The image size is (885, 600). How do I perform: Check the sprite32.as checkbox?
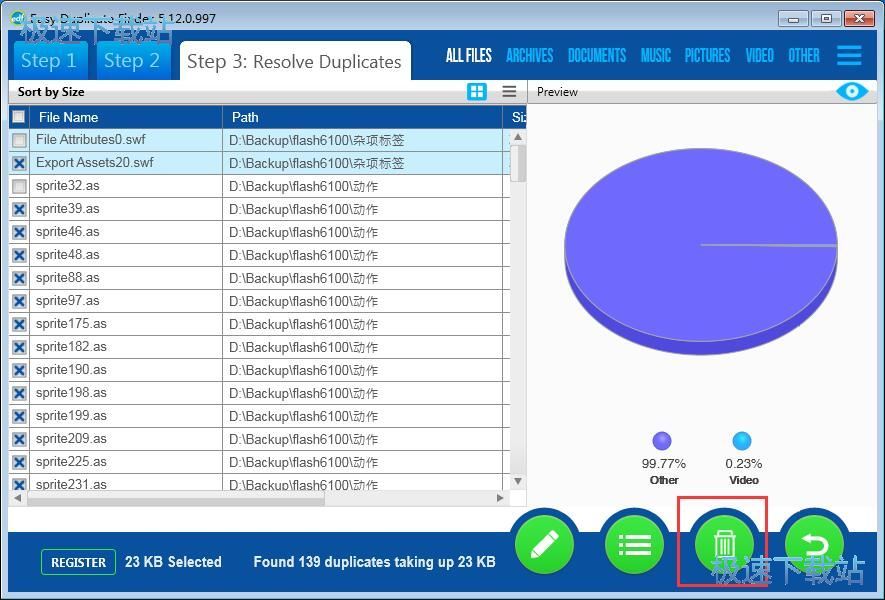(x=19, y=186)
